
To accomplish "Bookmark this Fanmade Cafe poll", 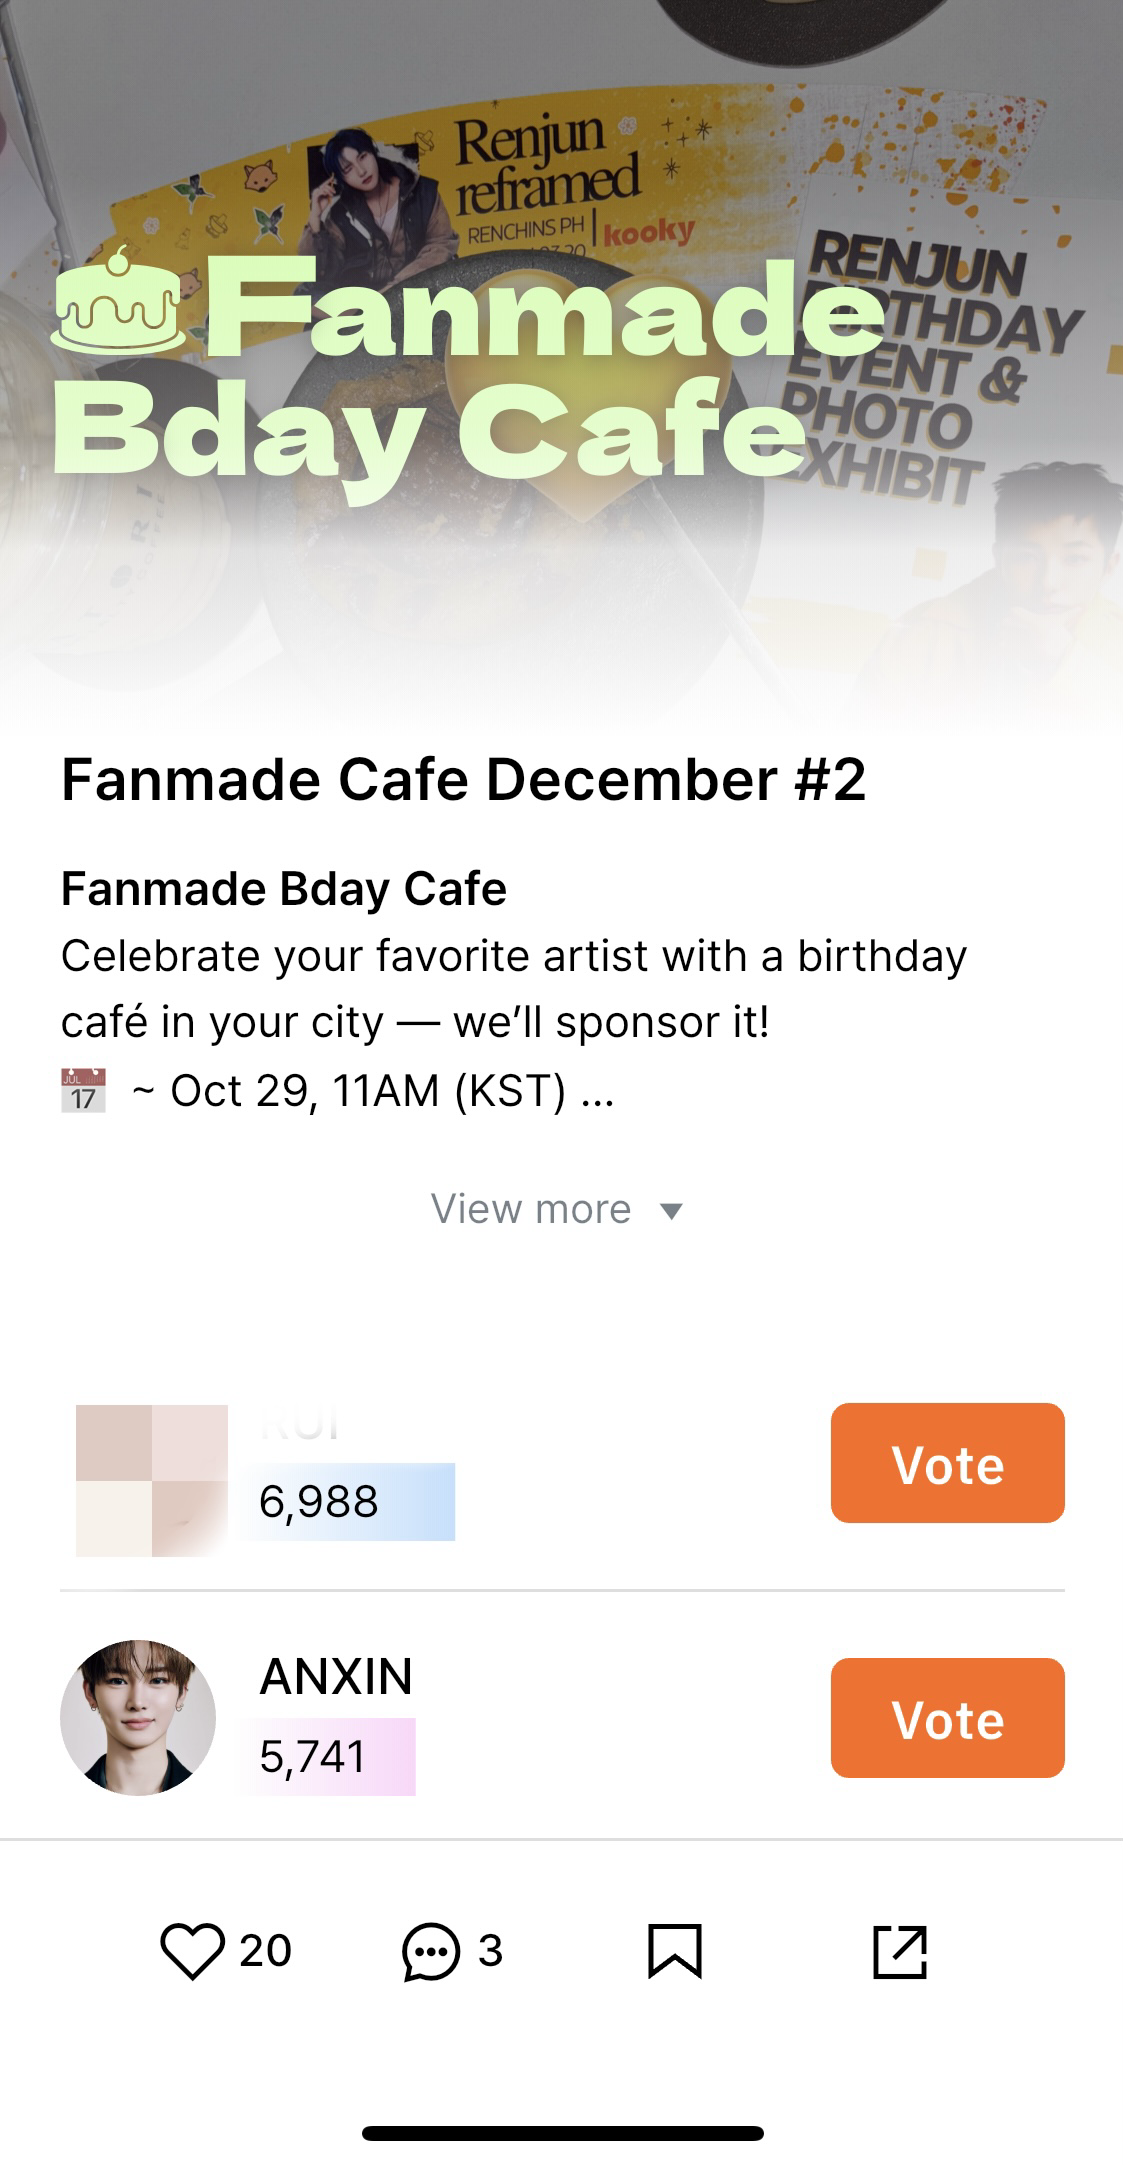I will [x=675, y=1951].
